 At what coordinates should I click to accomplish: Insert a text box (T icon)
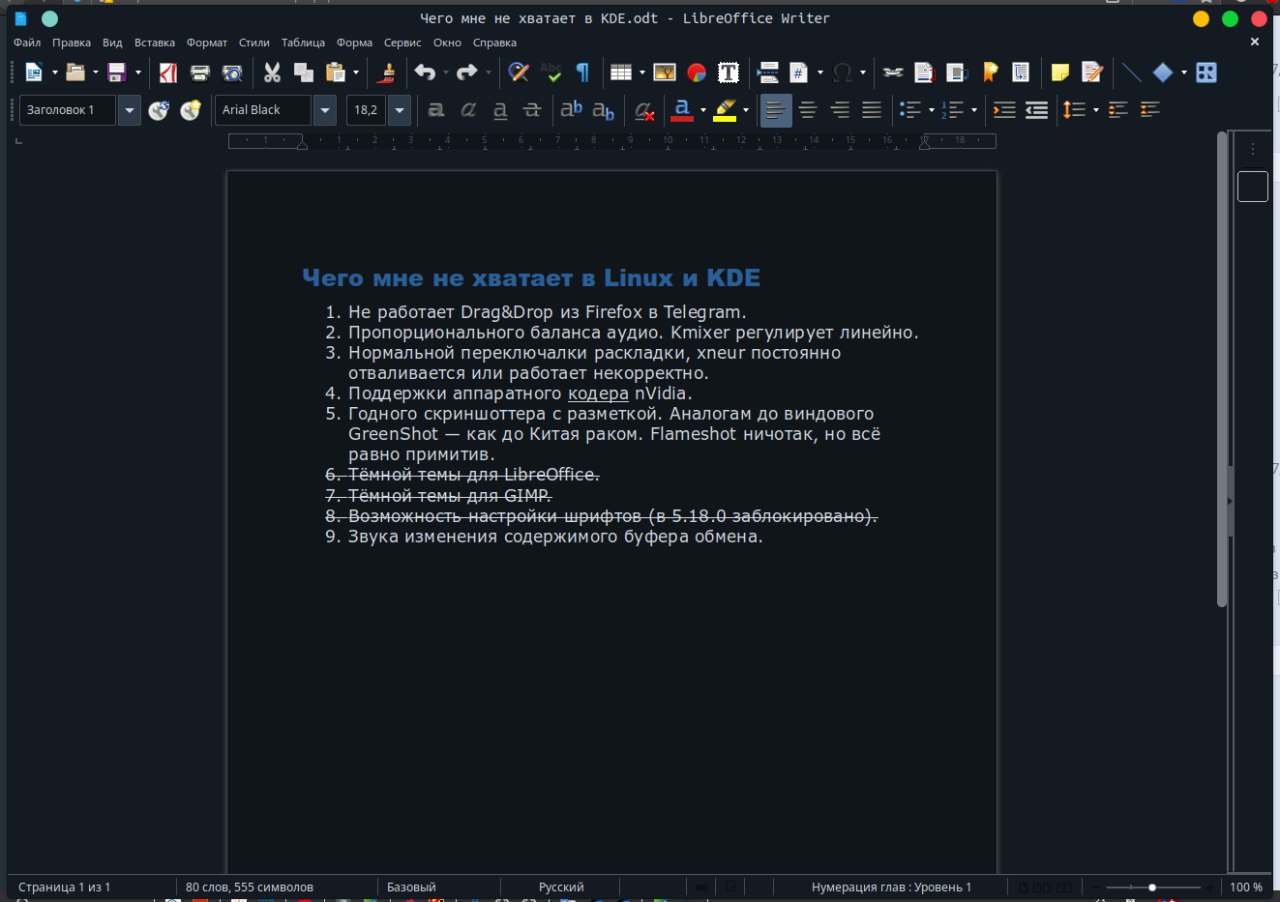(x=729, y=72)
